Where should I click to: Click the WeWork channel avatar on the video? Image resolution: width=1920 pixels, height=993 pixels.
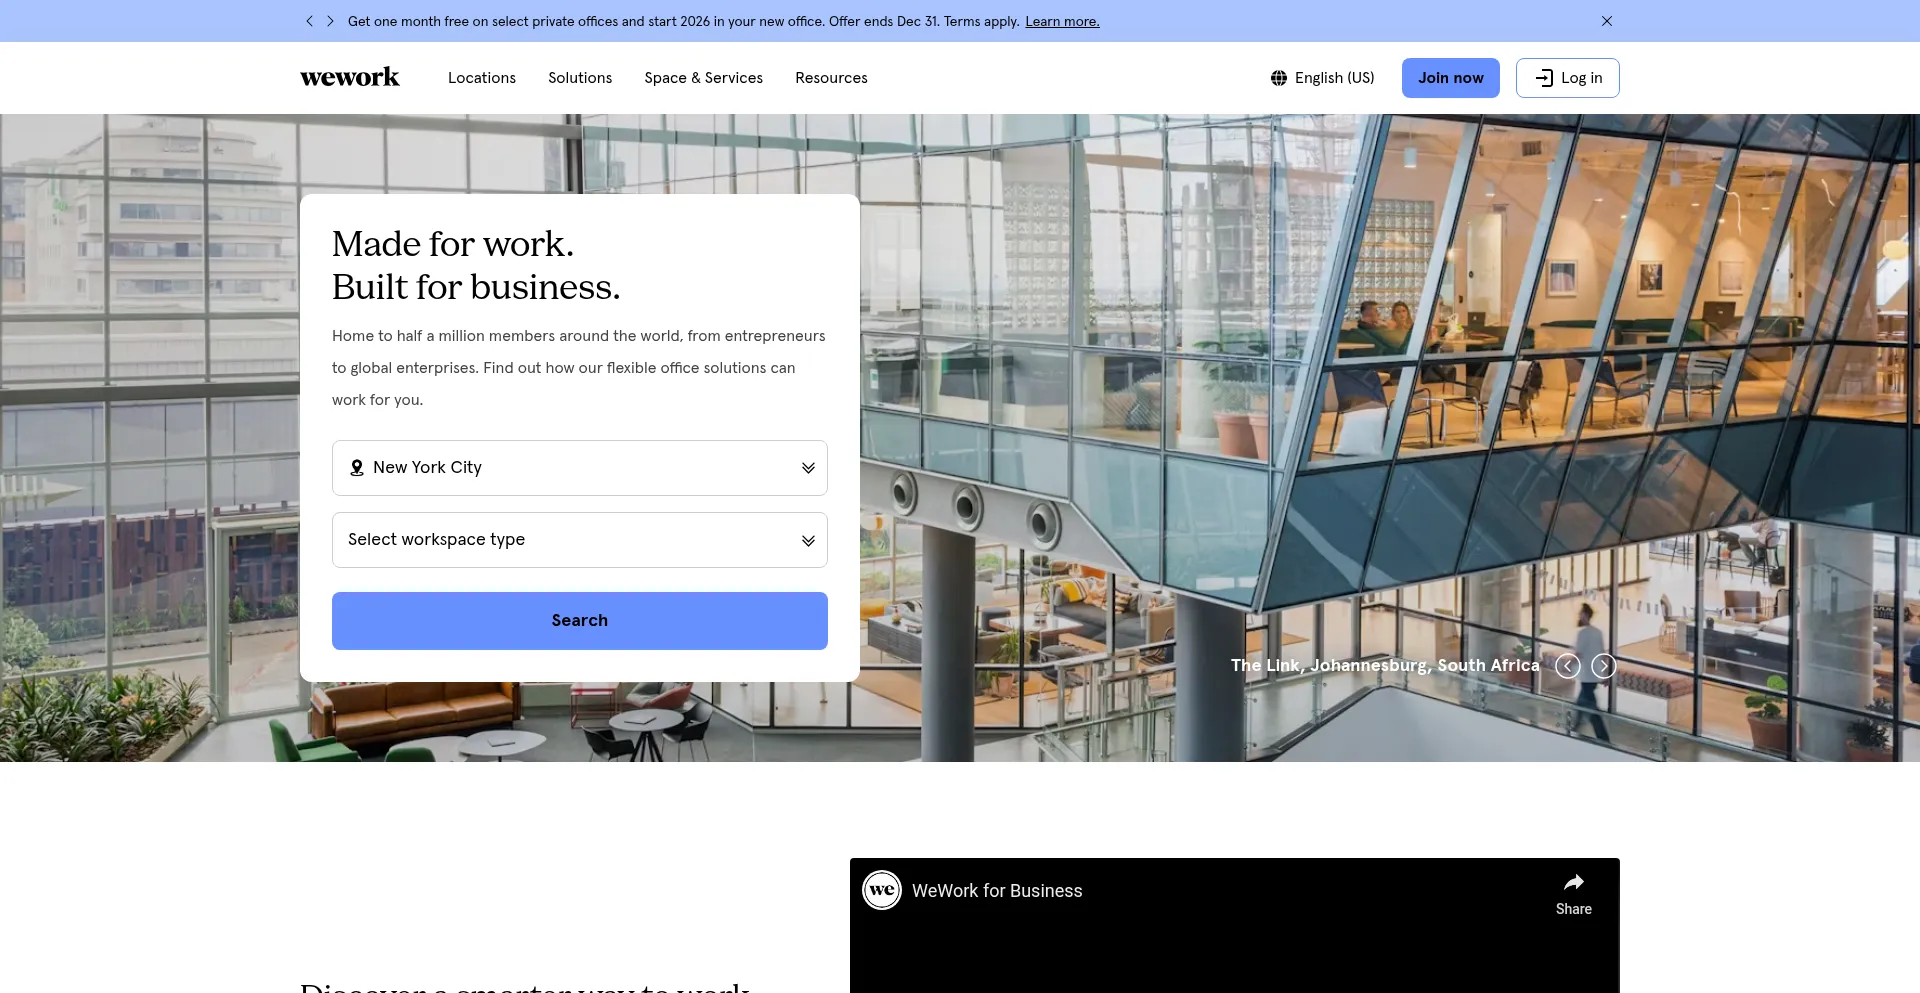(881, 889)
